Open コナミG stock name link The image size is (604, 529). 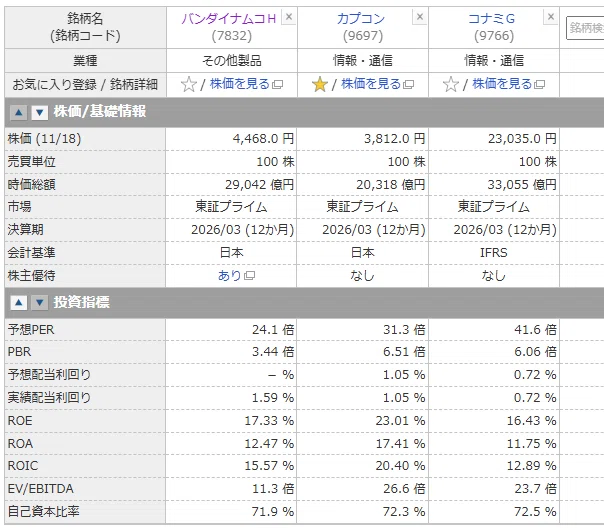492,19
